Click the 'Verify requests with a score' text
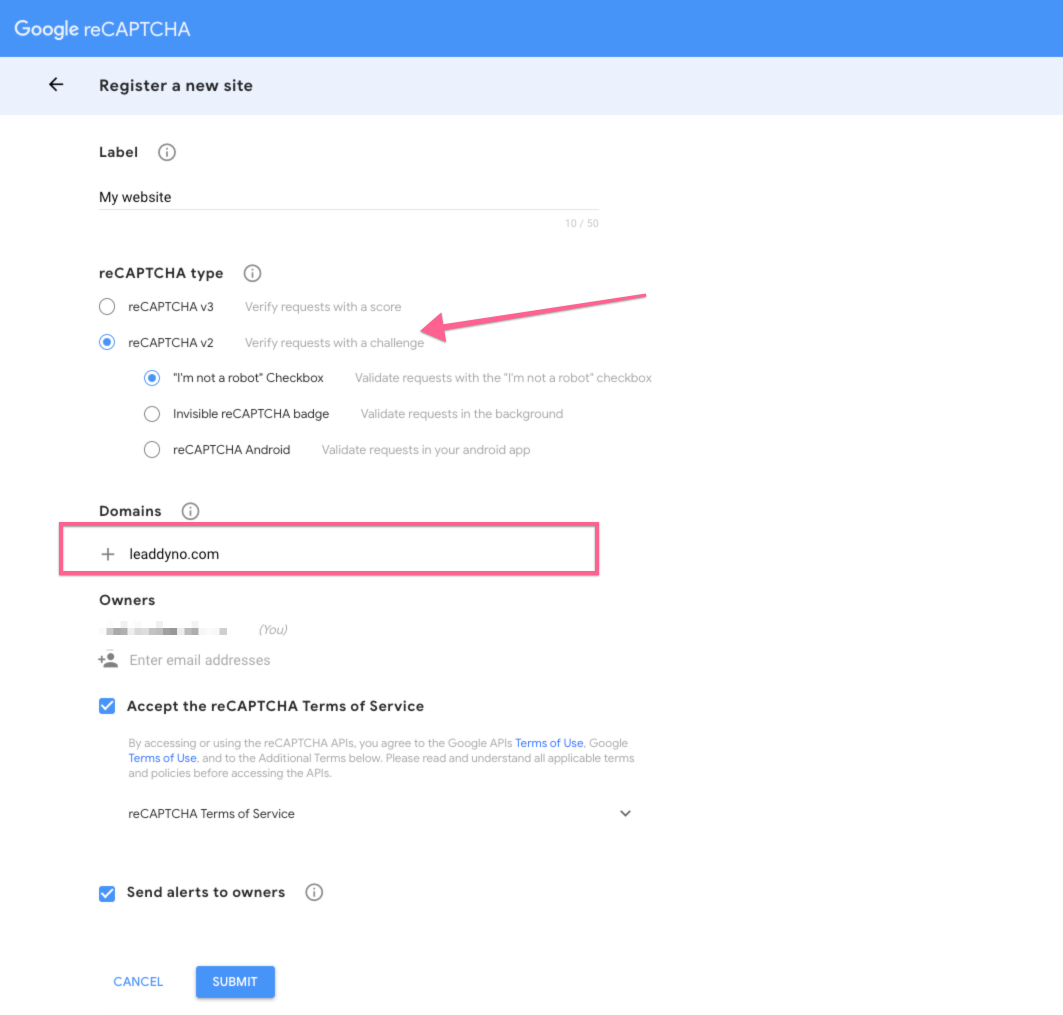Image resolution: width=1063 pixels, height=1015 pixels. (323, 307)
